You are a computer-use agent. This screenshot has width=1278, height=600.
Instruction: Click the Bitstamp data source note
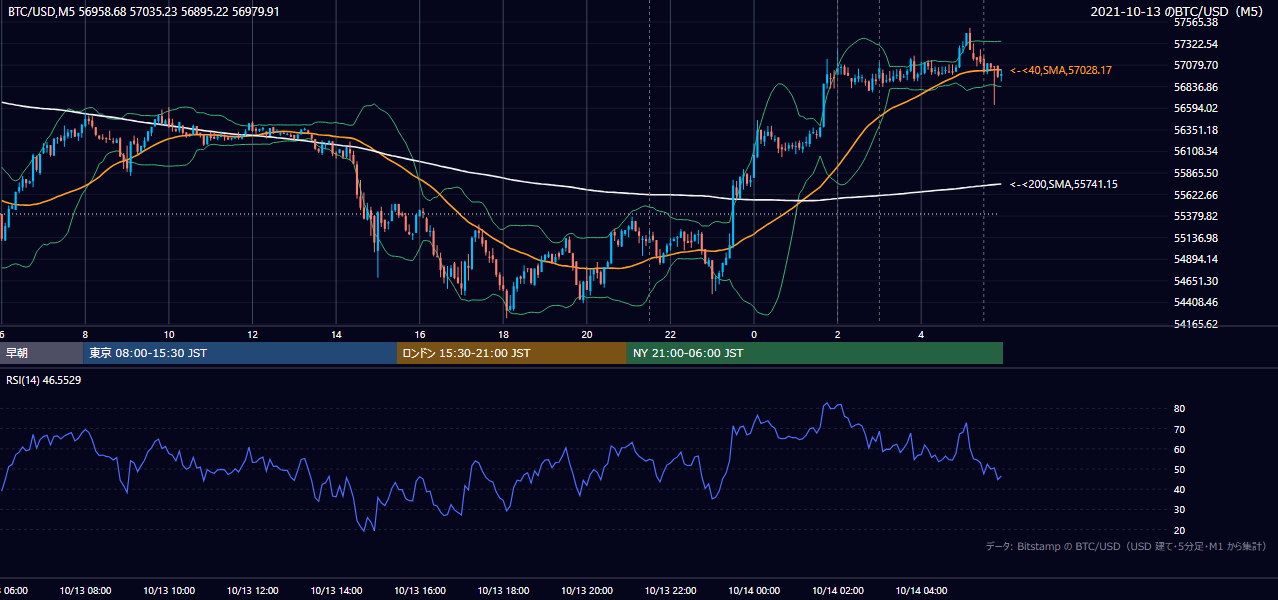tap(1126, 547)
